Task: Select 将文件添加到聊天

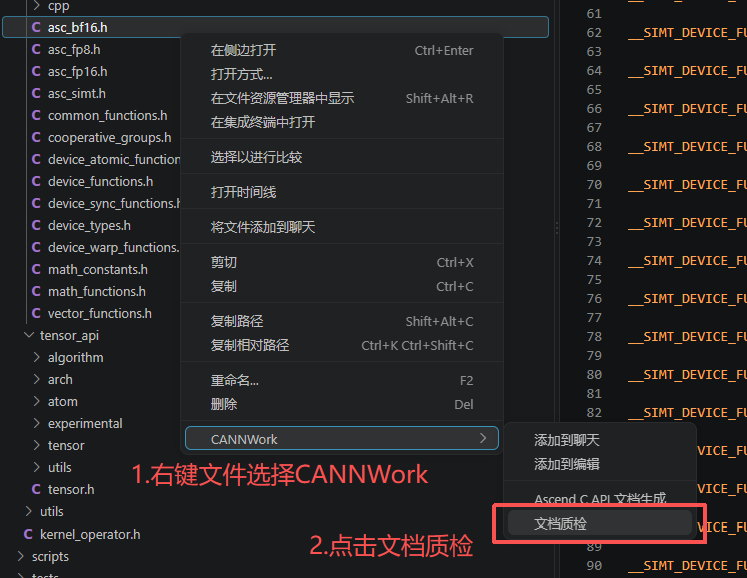Action: click(x=342, y=227)
